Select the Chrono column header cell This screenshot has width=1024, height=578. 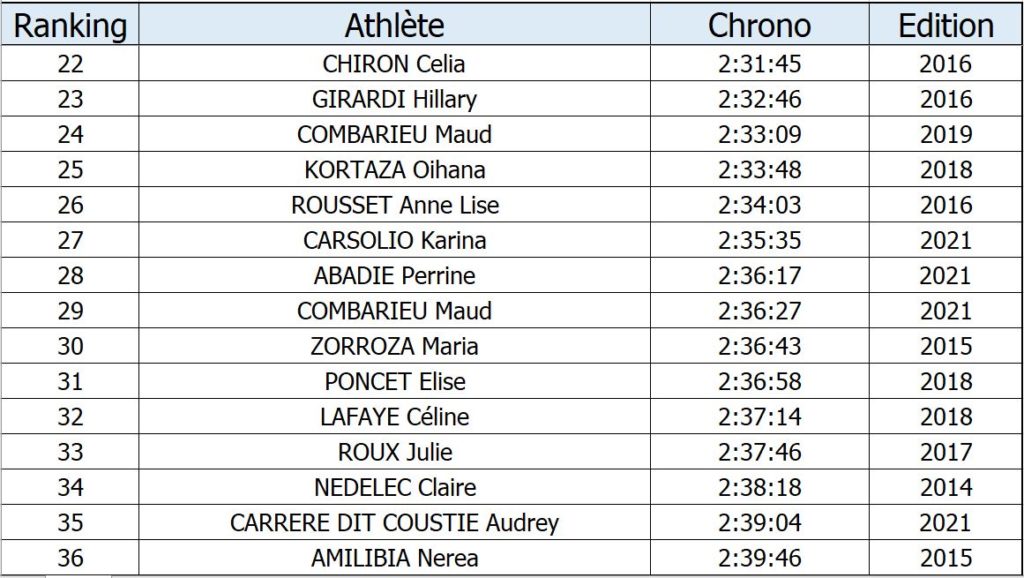point(760,25)
